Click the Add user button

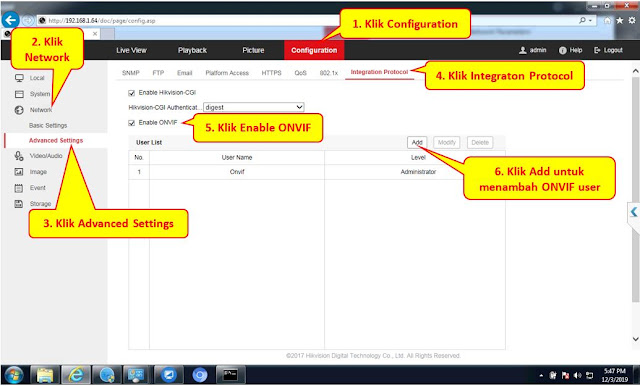(x=417, y=142)
